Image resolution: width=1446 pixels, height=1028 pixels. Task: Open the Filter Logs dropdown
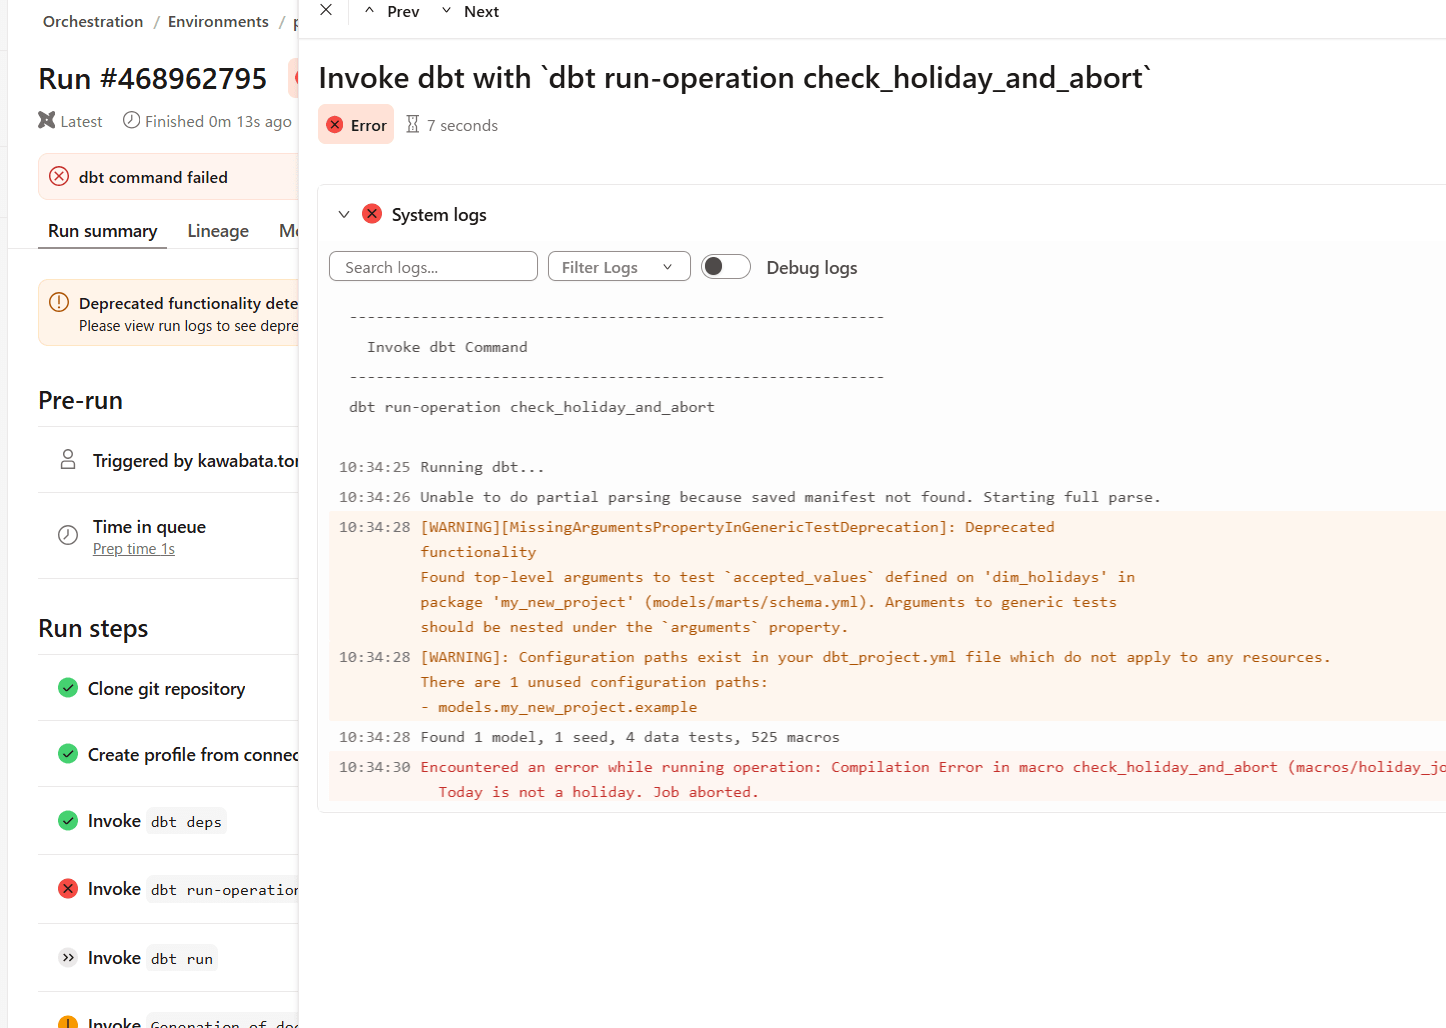pyautogui.click(x=618, y=267)
